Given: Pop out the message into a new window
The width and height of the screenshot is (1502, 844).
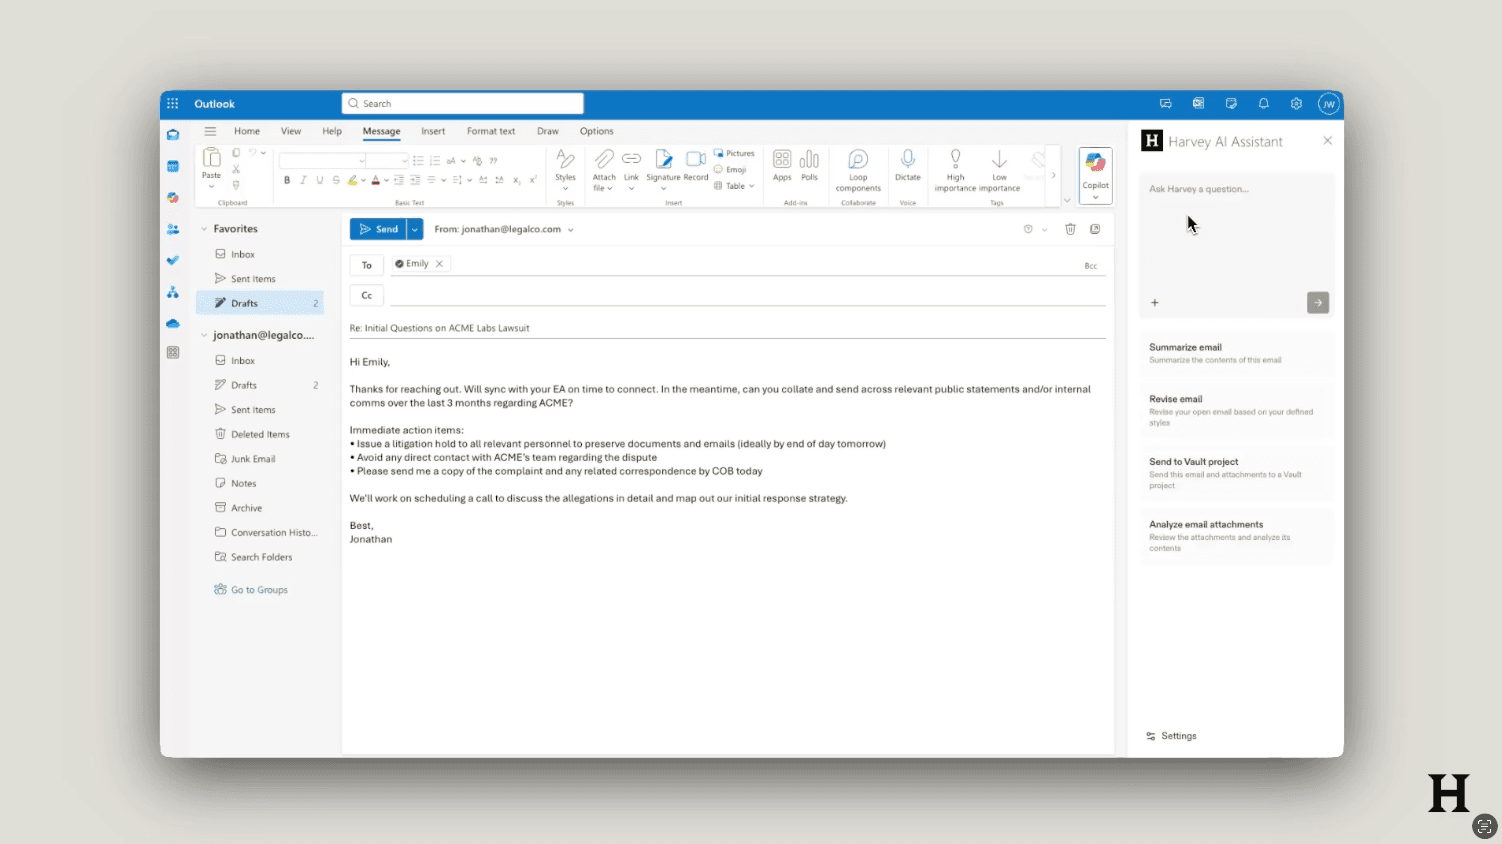Looking at the screenshot, I should [x=1095, y=229].
